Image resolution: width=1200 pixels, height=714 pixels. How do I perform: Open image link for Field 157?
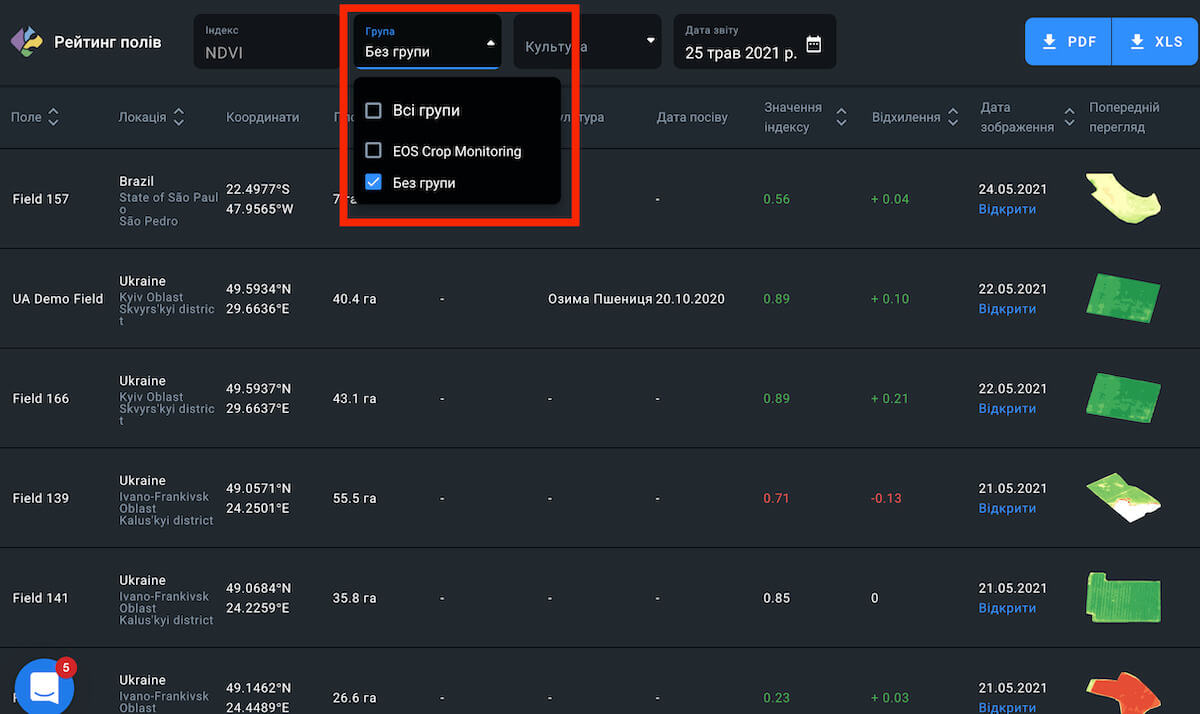(x=1007, y=210)
